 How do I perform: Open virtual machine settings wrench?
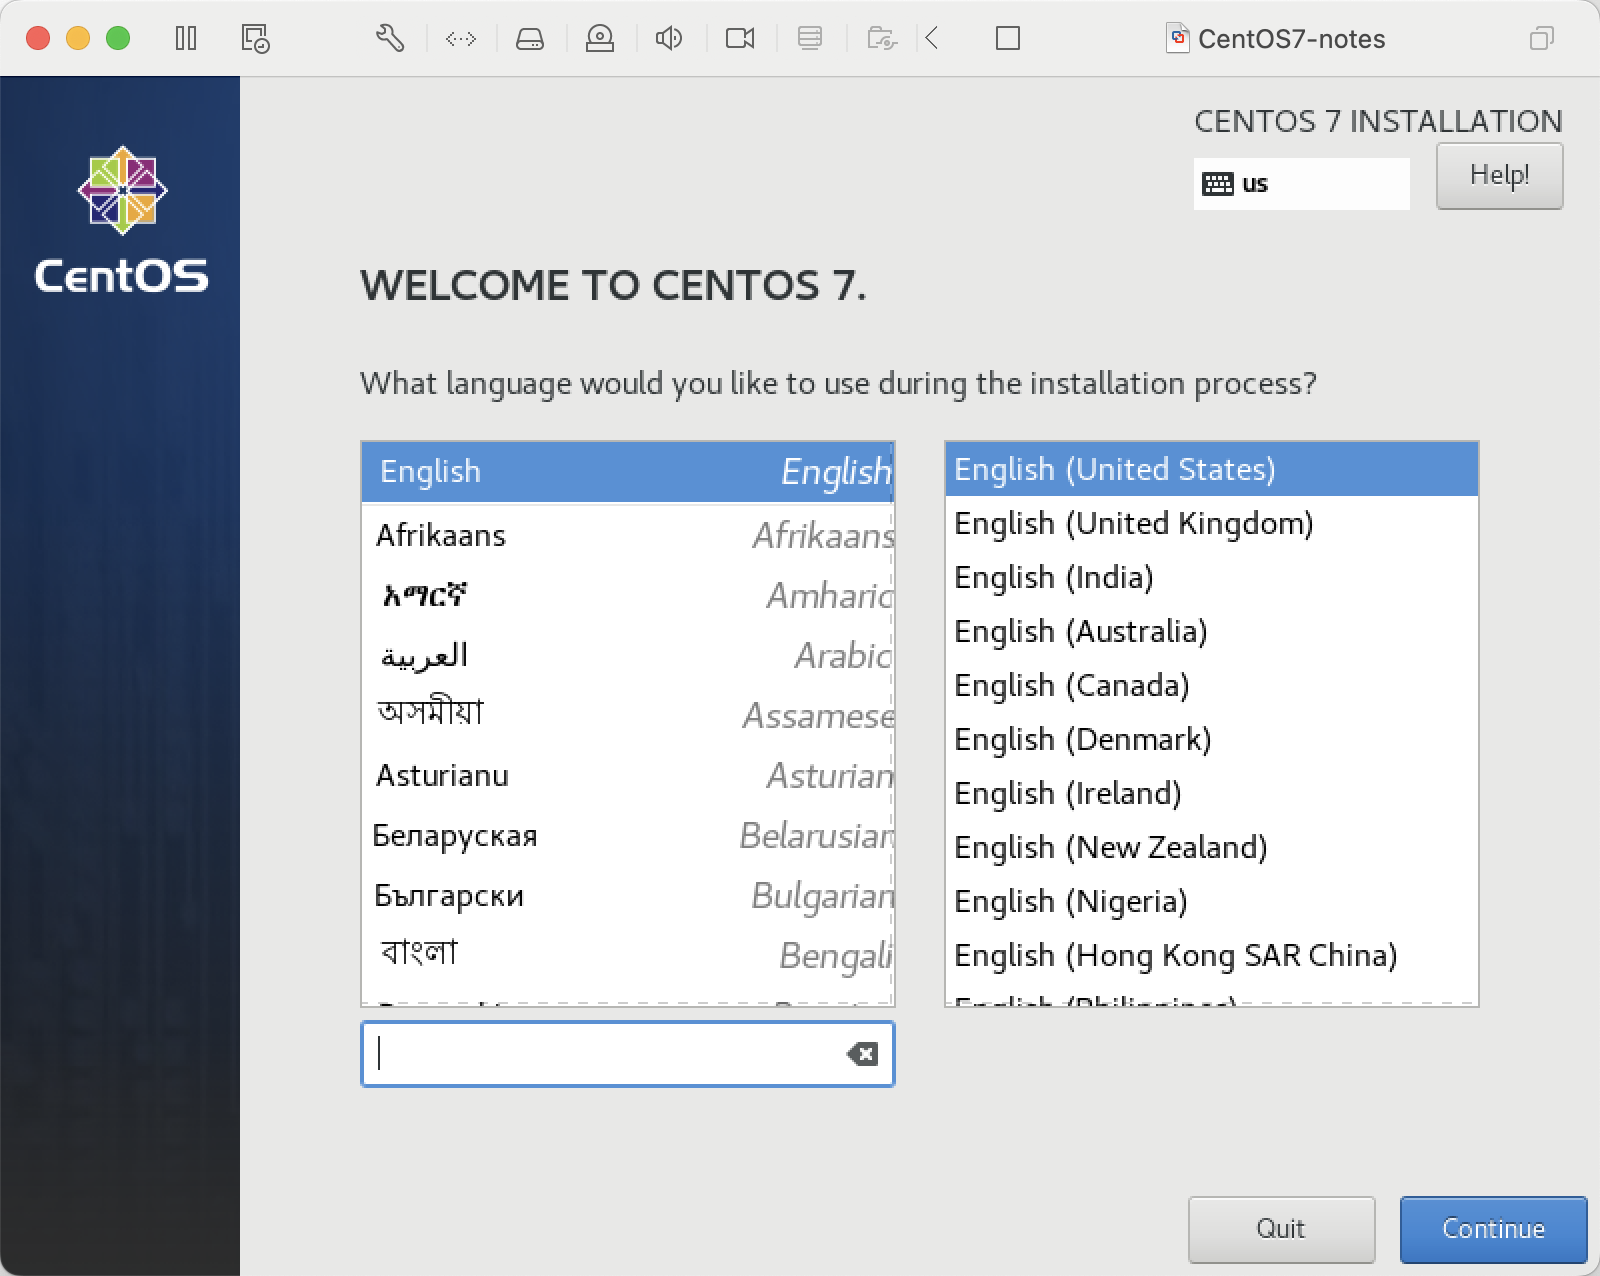coord(390,39)
